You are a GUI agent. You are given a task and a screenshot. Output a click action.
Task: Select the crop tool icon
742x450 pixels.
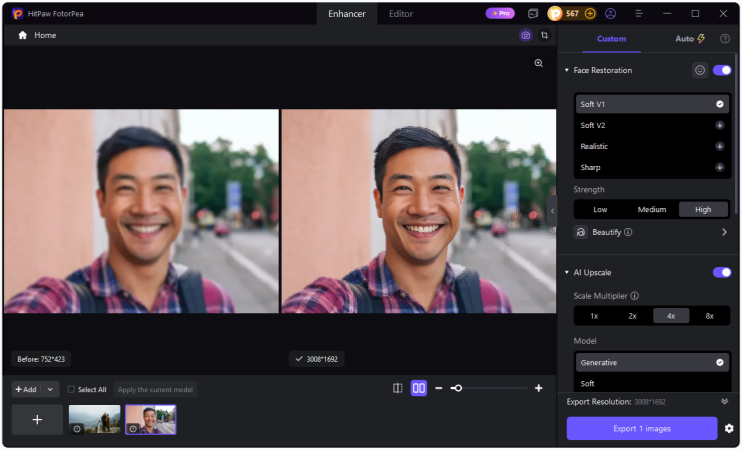[x=545, y=35]
